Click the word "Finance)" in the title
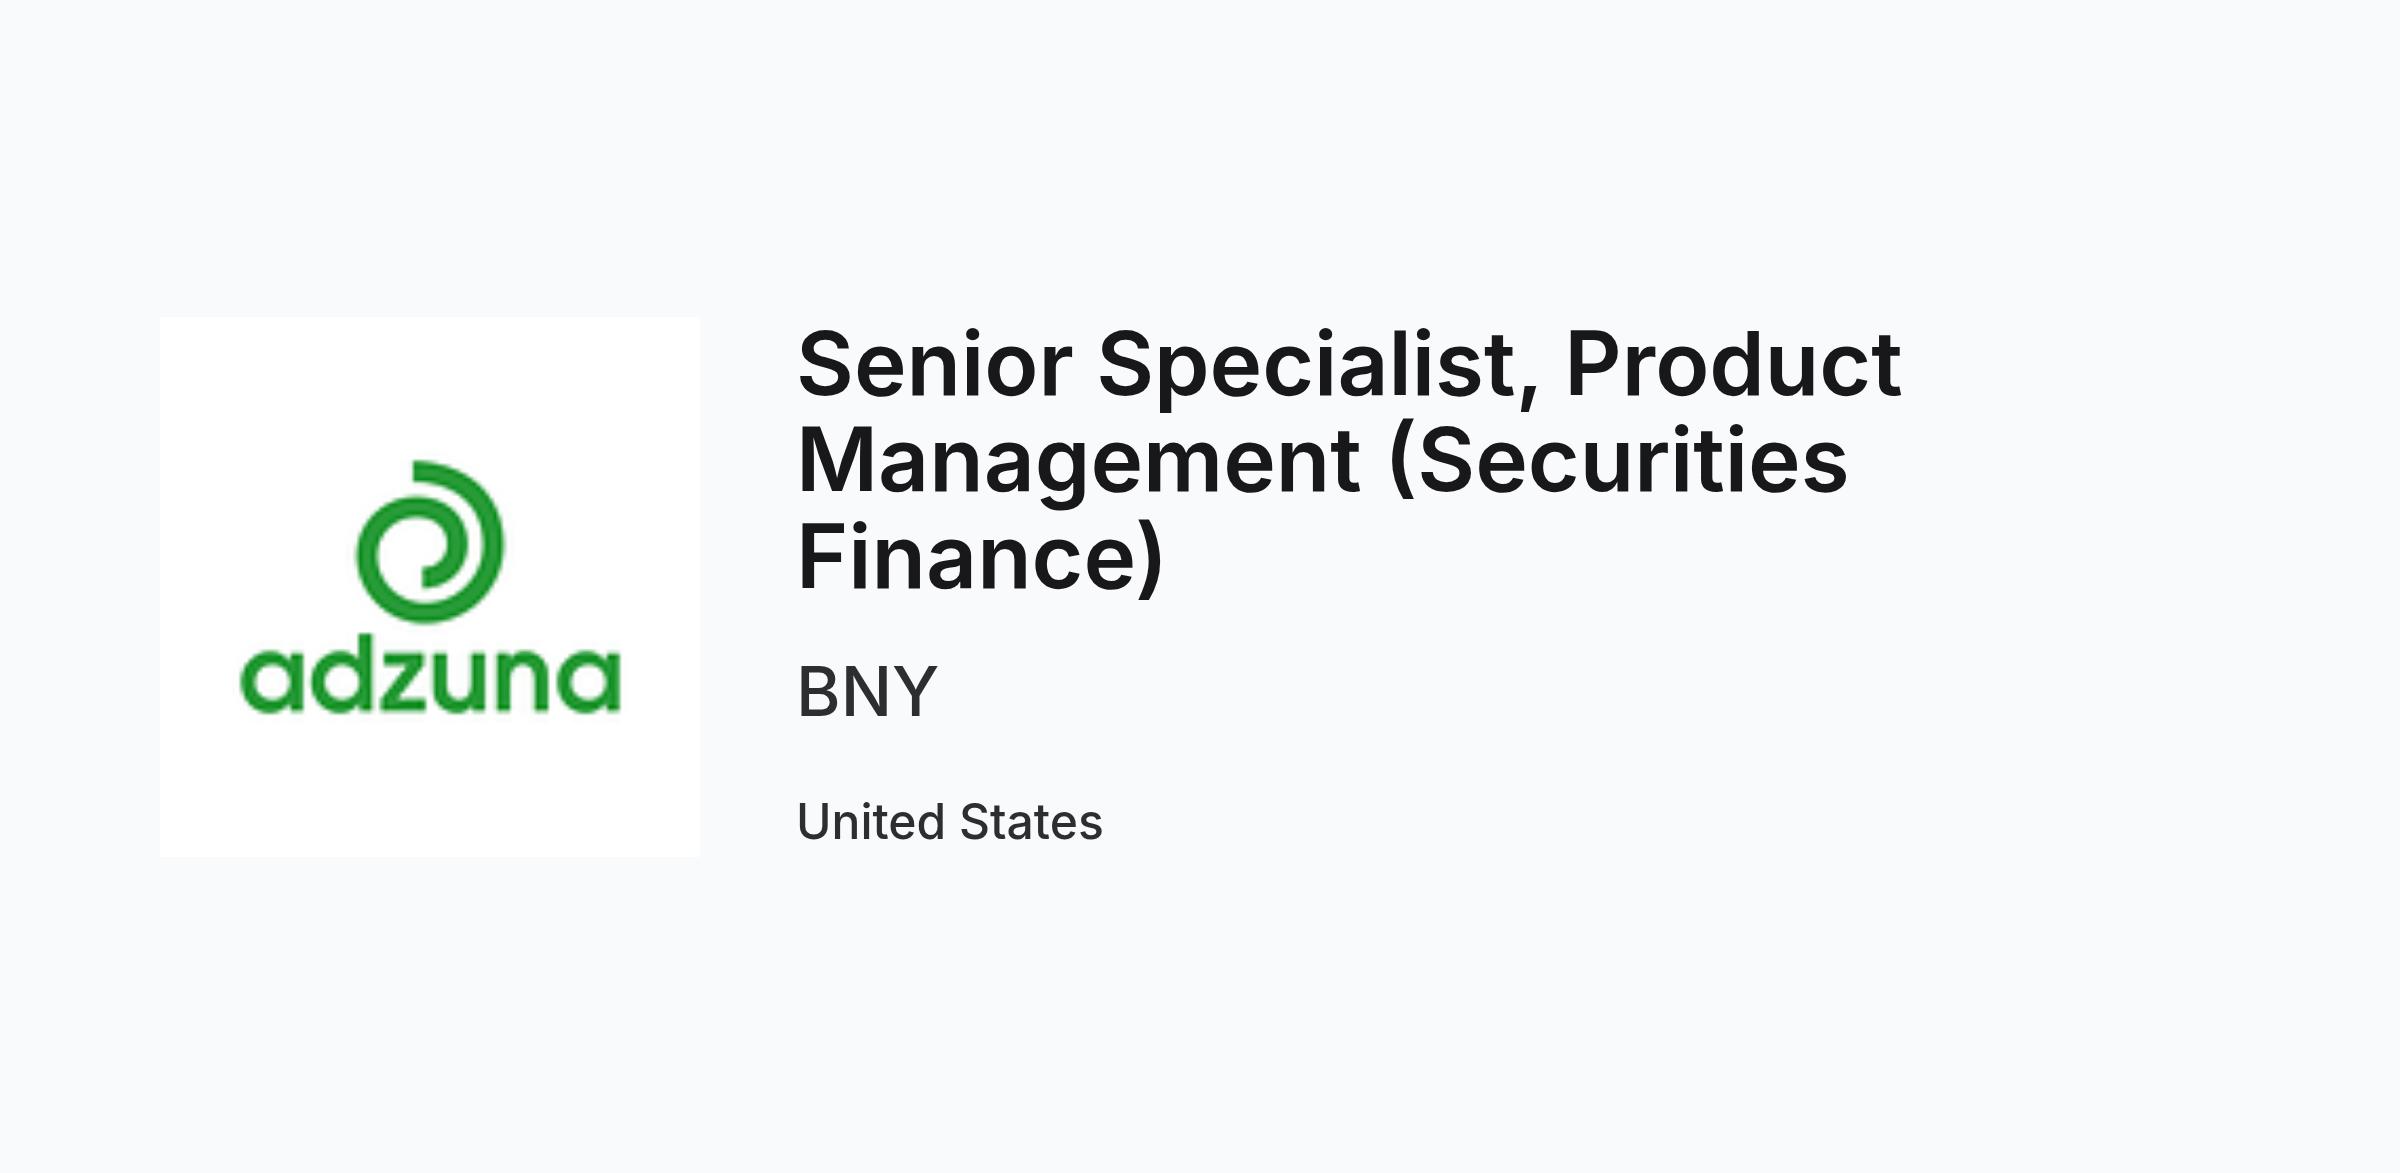2400x1173 pixels. point(981,558)
